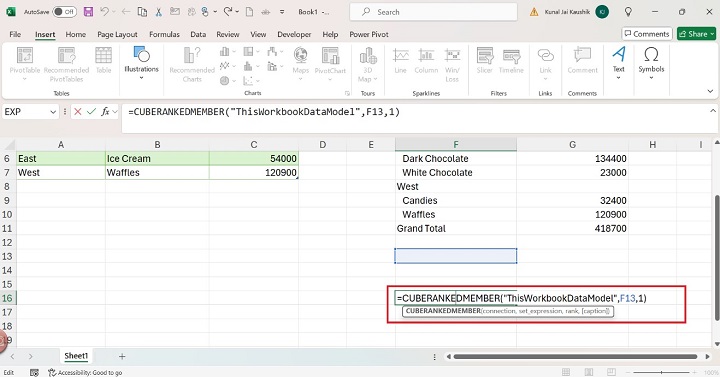Image resolution: width=720 pixels, height=377 pixels.
Task: Switch to Page Layout view icon
Action: click(589, 372)
